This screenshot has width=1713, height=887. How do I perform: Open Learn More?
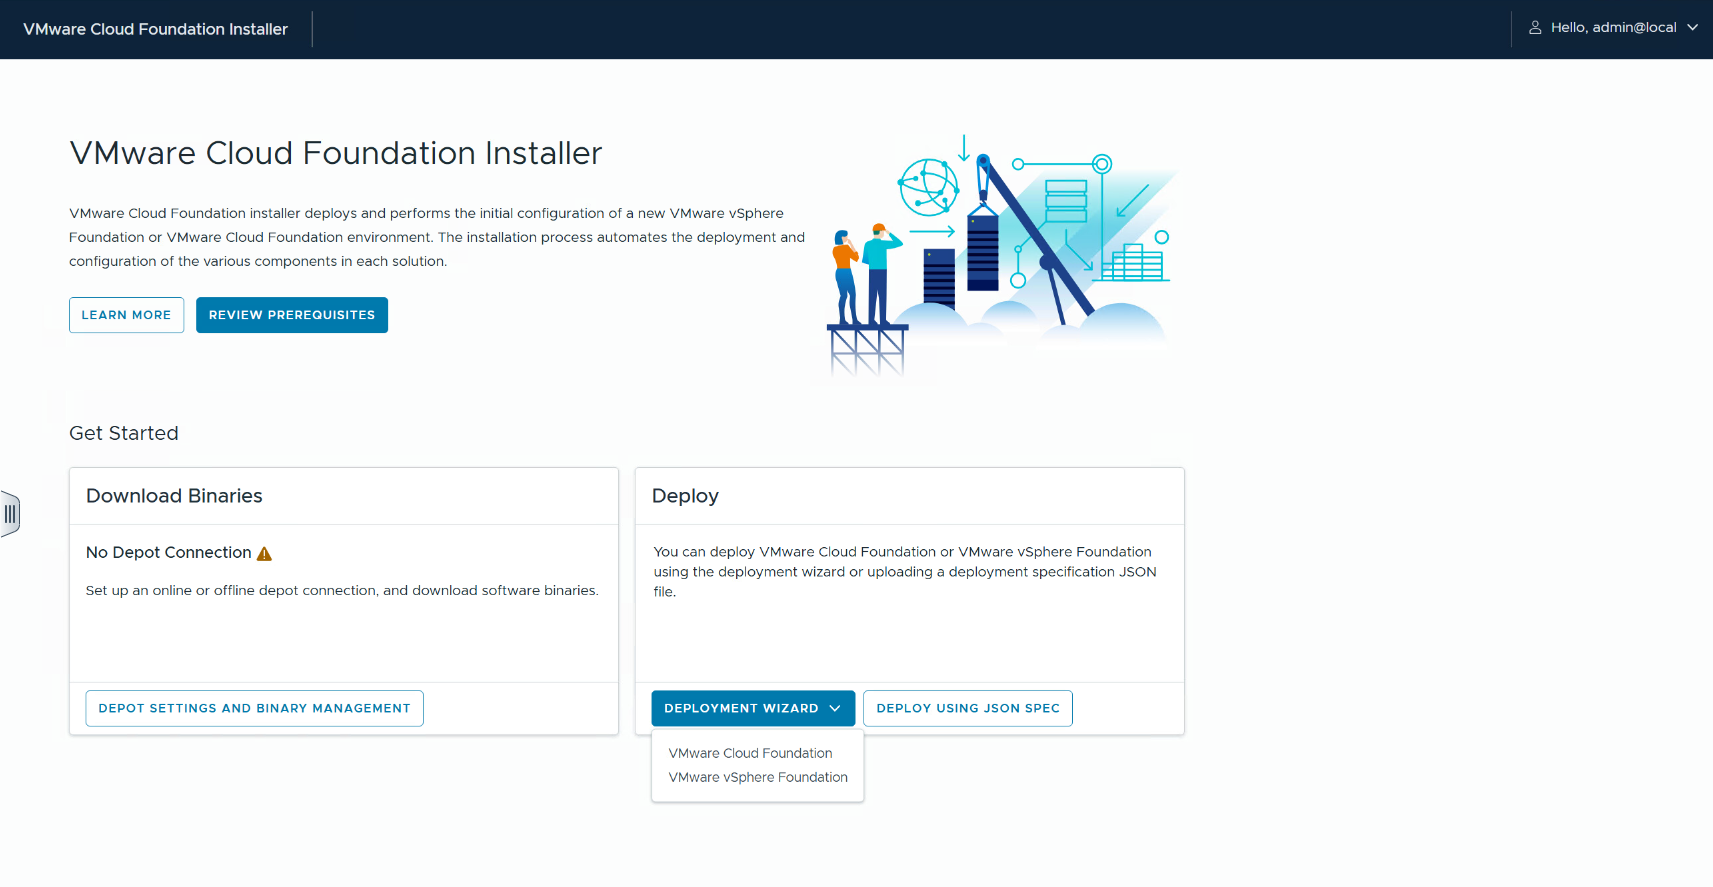[126, 315]
